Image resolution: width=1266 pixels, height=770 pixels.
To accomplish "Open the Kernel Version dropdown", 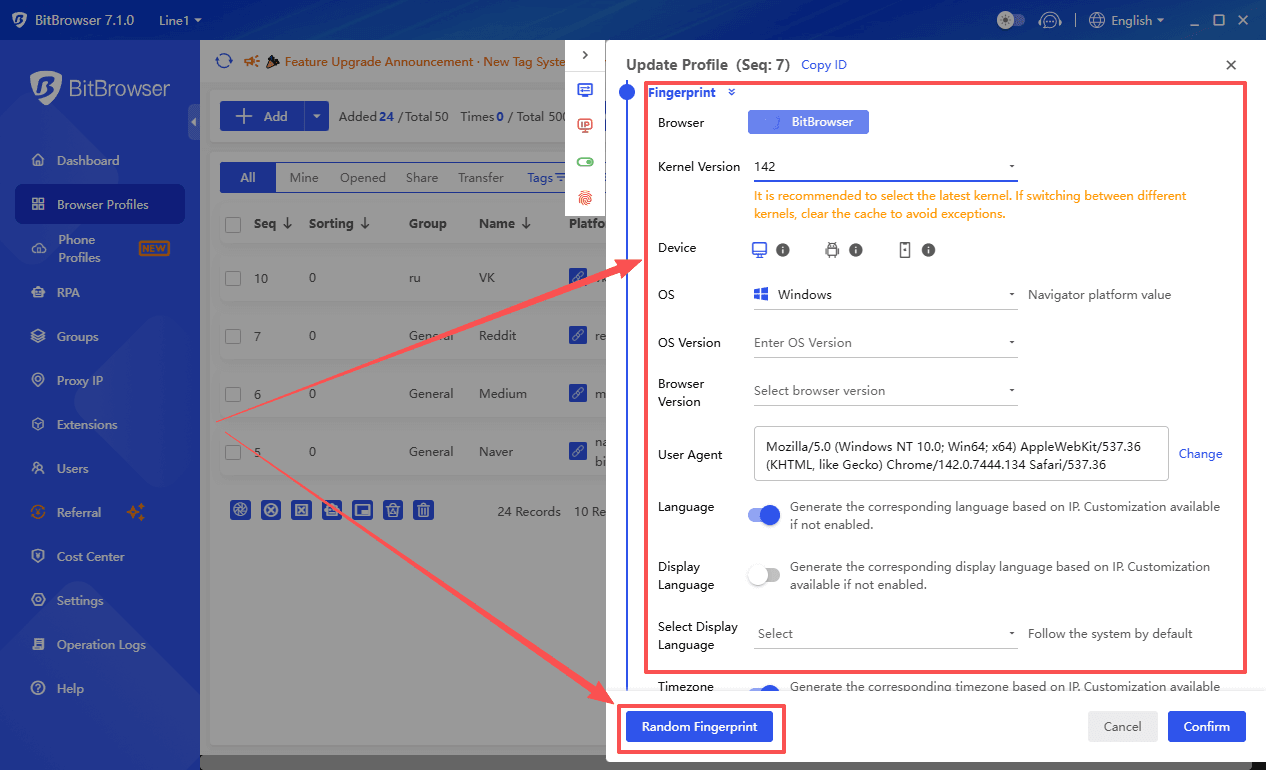I will (885, 167).
